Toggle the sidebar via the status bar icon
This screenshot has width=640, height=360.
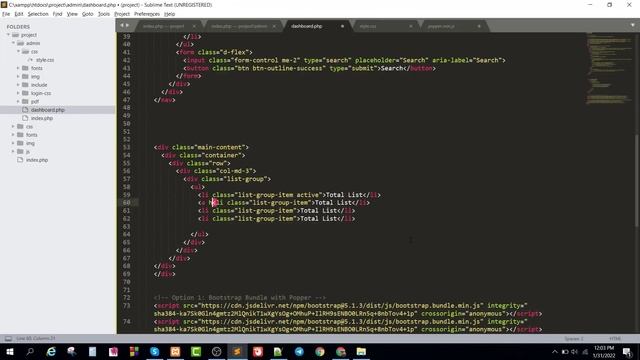point(8,338)
